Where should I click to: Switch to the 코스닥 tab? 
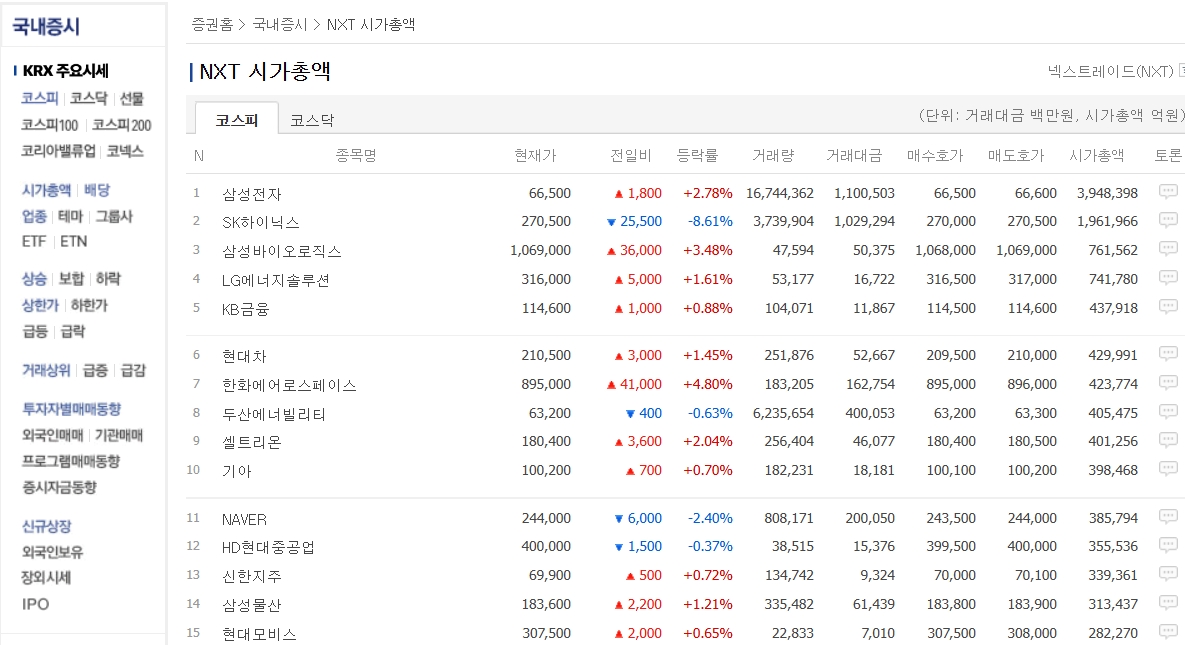pos(312,119)
